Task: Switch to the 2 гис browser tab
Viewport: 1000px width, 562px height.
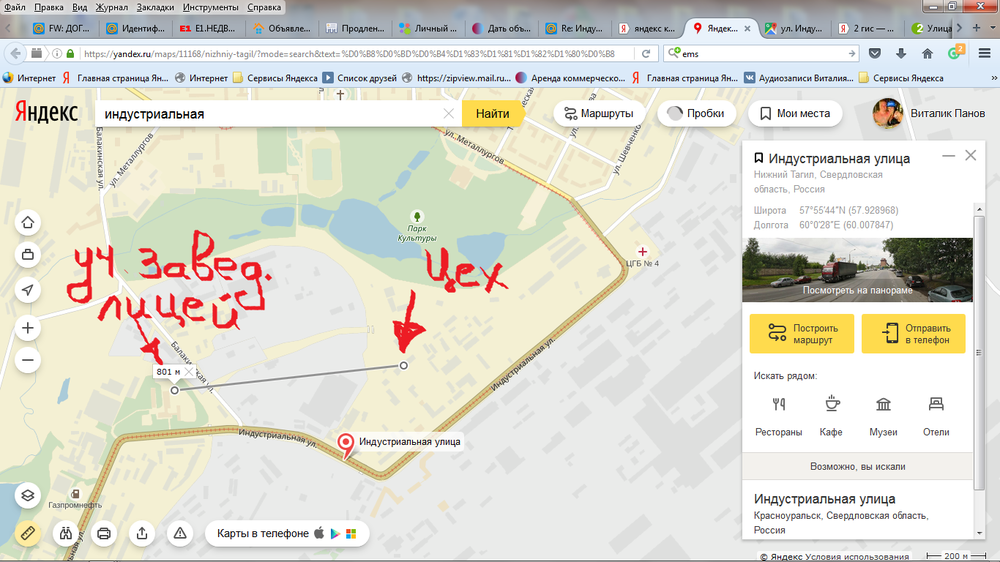Action: pyautogui.click(x=867, y=28)
